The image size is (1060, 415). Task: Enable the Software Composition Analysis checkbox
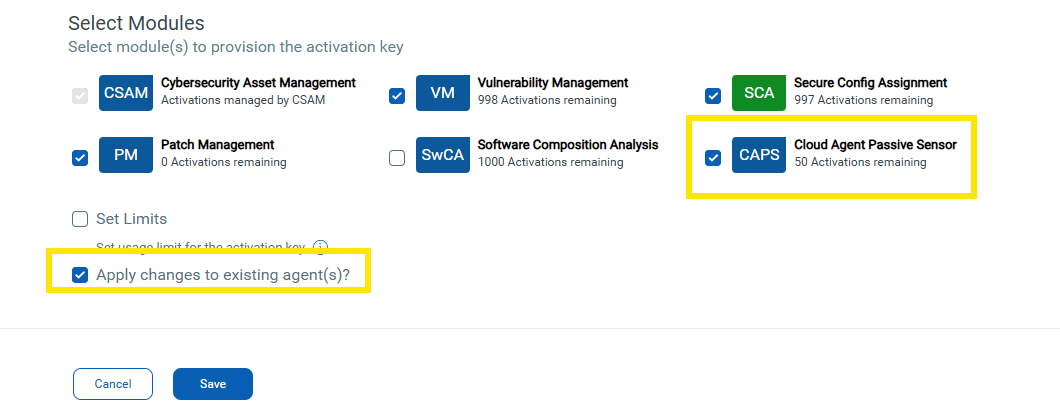397,158
